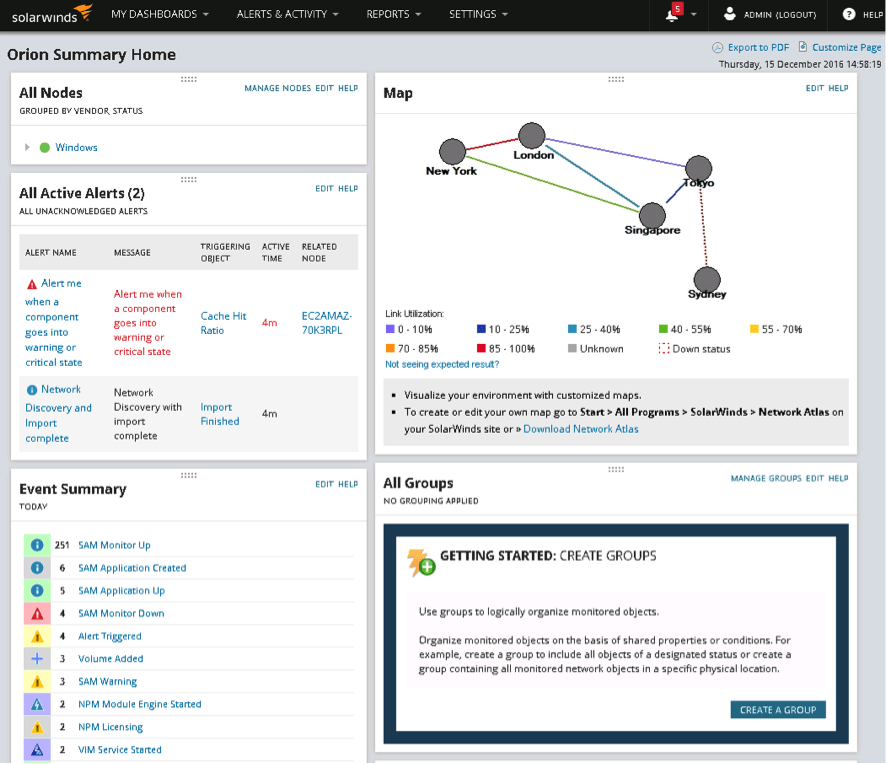
Task: Open the notifications bell icon
Action: pos(672,14)
